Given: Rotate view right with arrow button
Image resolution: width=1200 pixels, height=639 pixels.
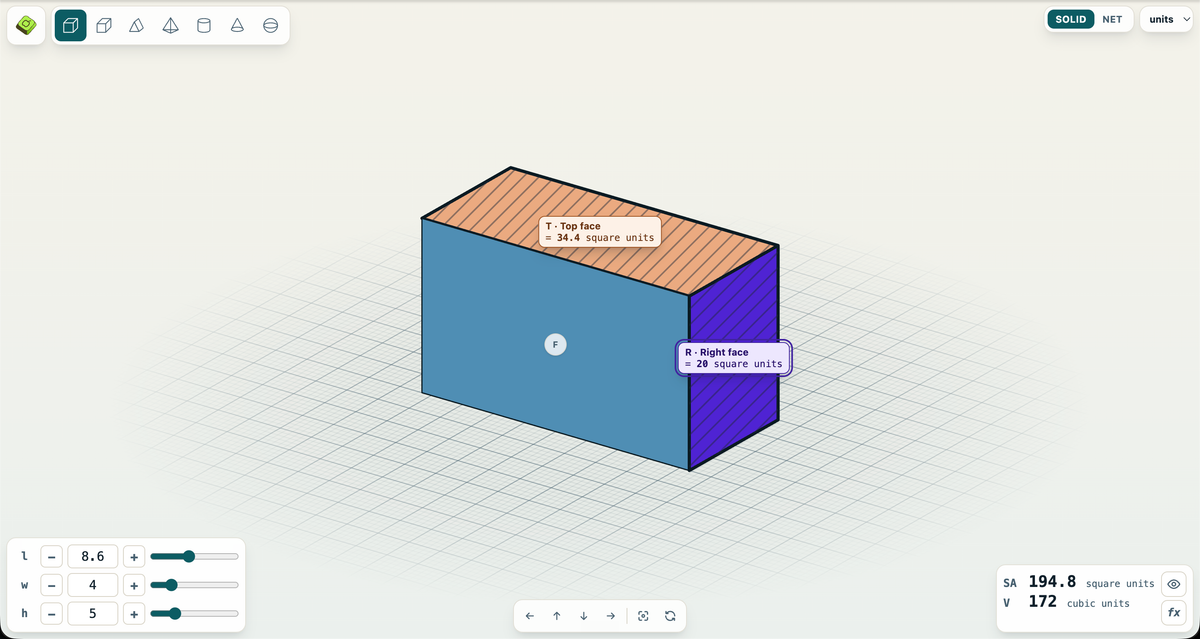Looking at the screenshot, I should click(611, 616).
